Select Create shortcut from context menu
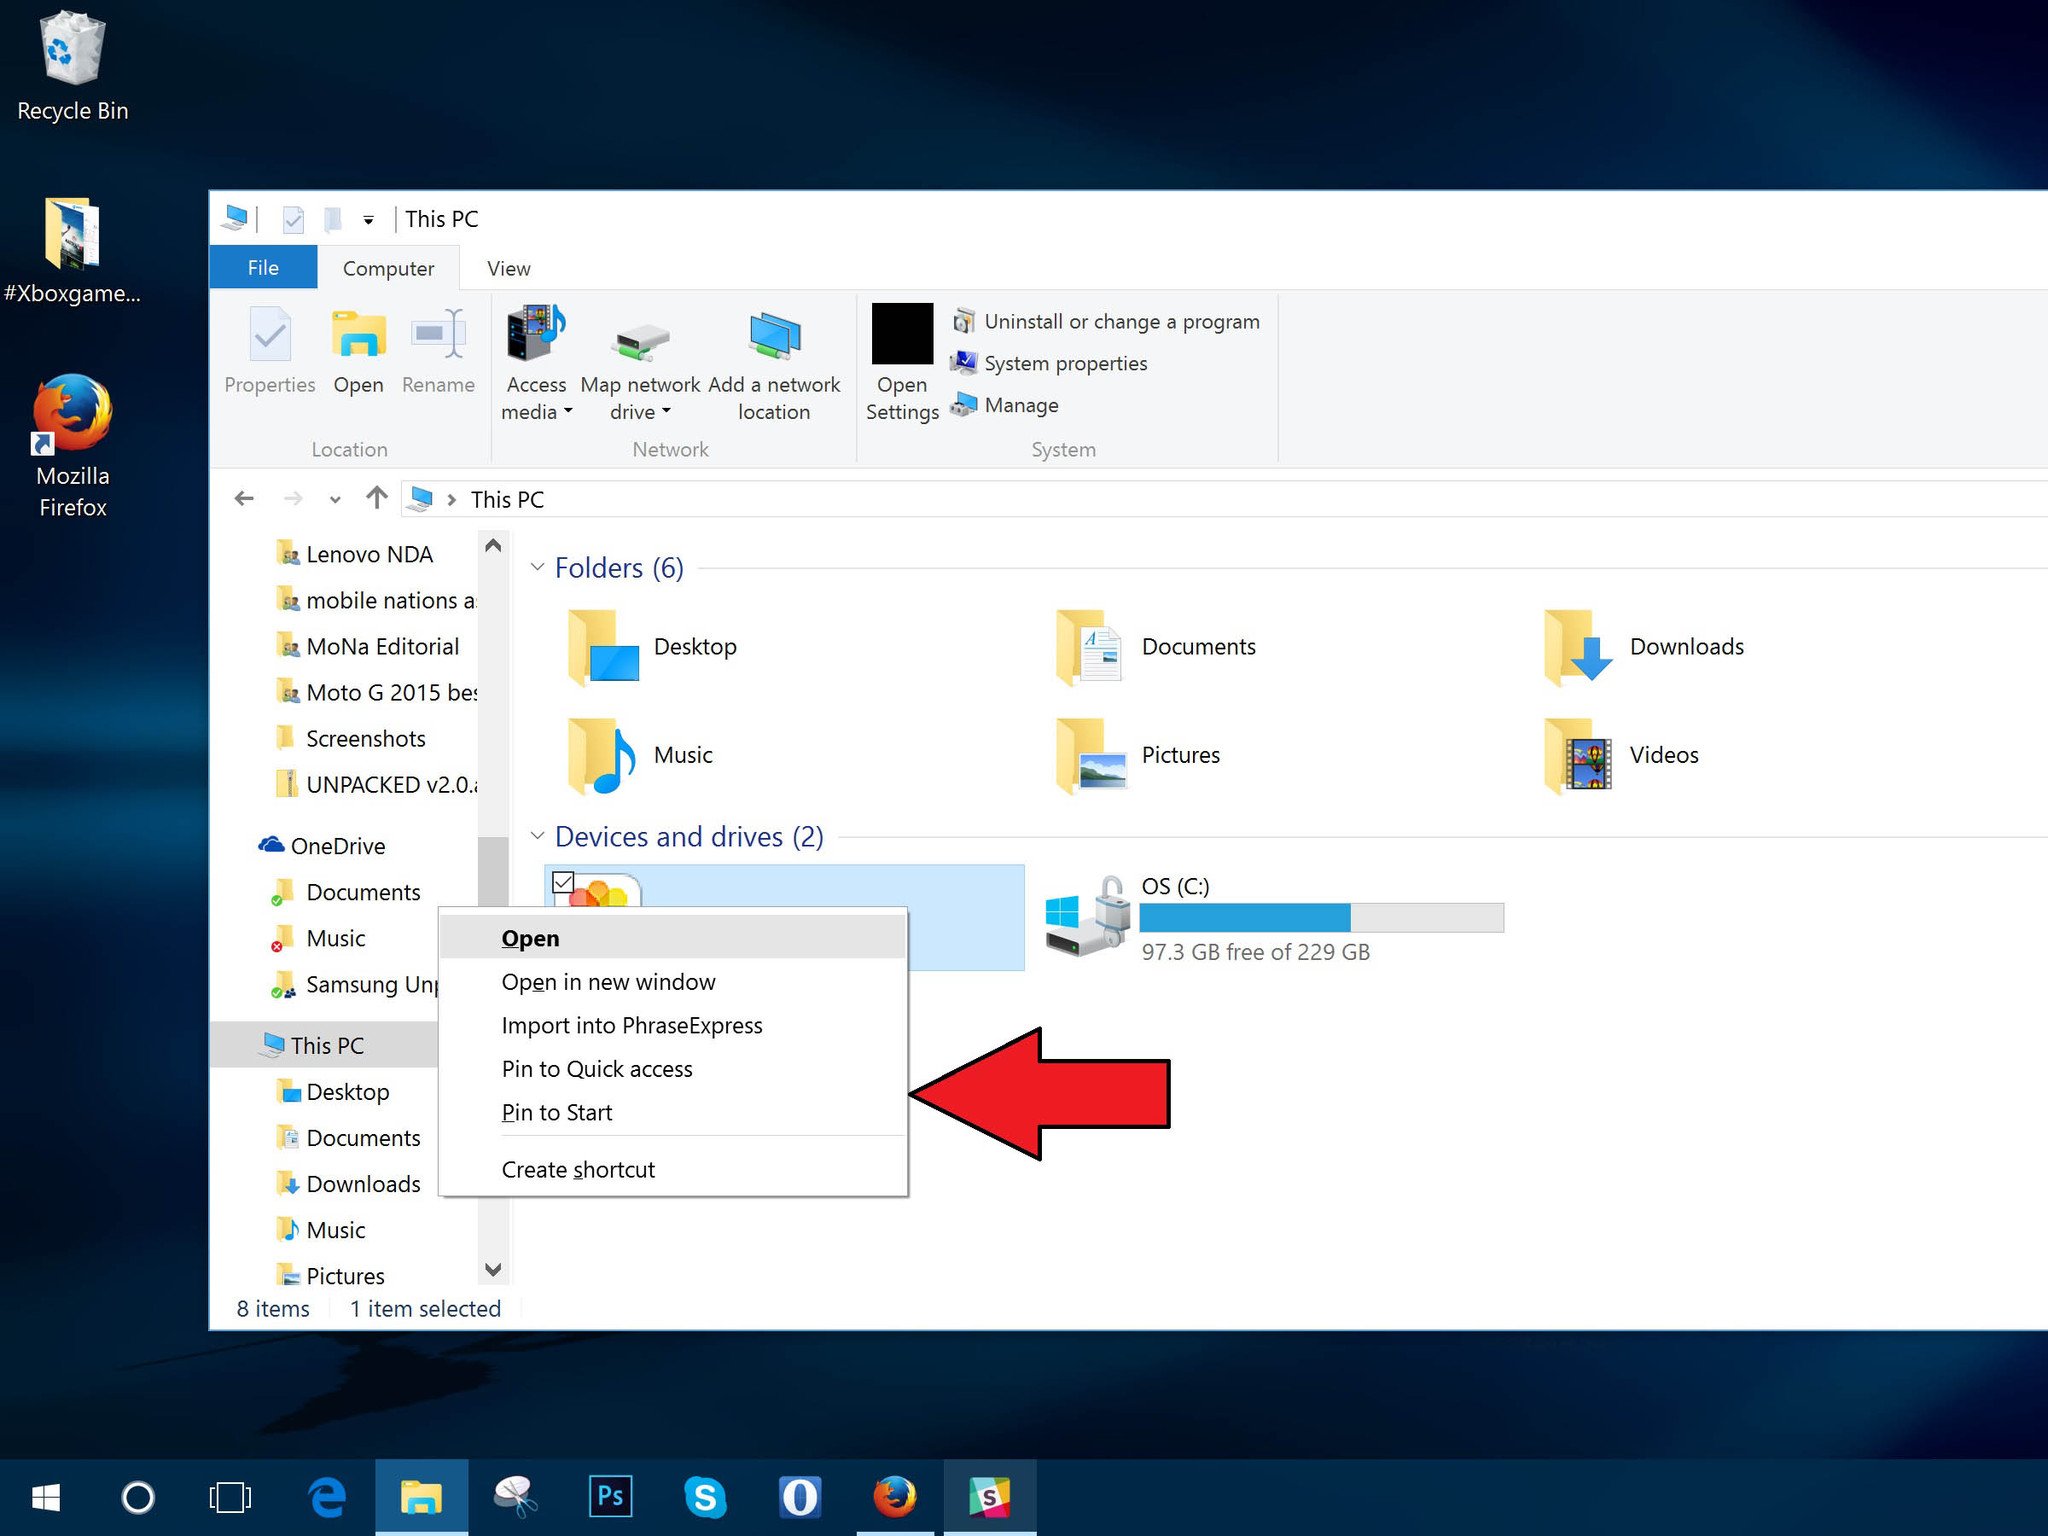The height and width of the screenshot is (1536, 2048). coord(578,1169)
